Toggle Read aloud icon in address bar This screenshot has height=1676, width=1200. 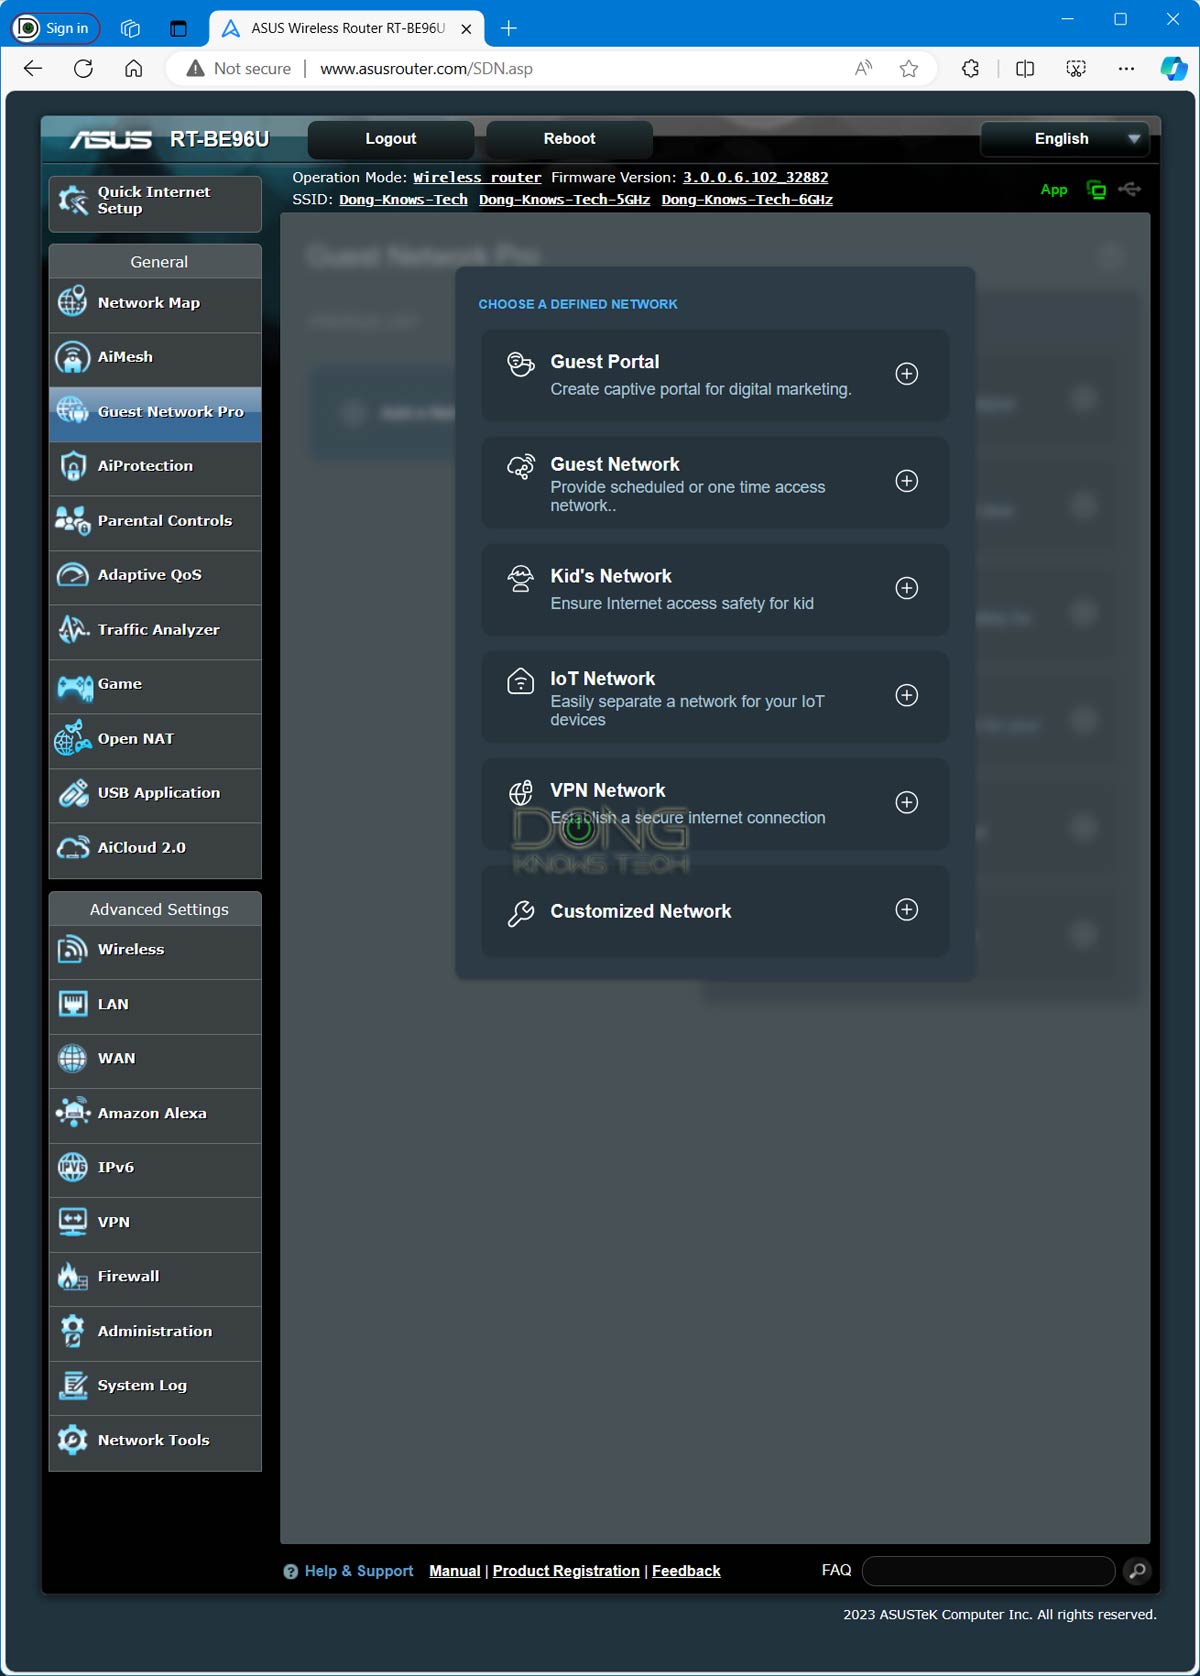tap(864, 68)
